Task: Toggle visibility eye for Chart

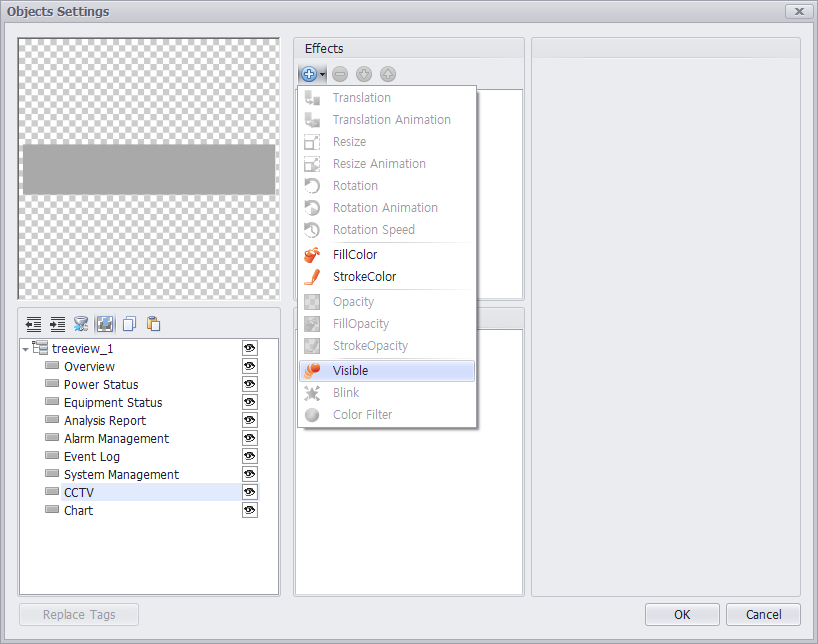Action: pyautogui.click(x=250, y=510)
